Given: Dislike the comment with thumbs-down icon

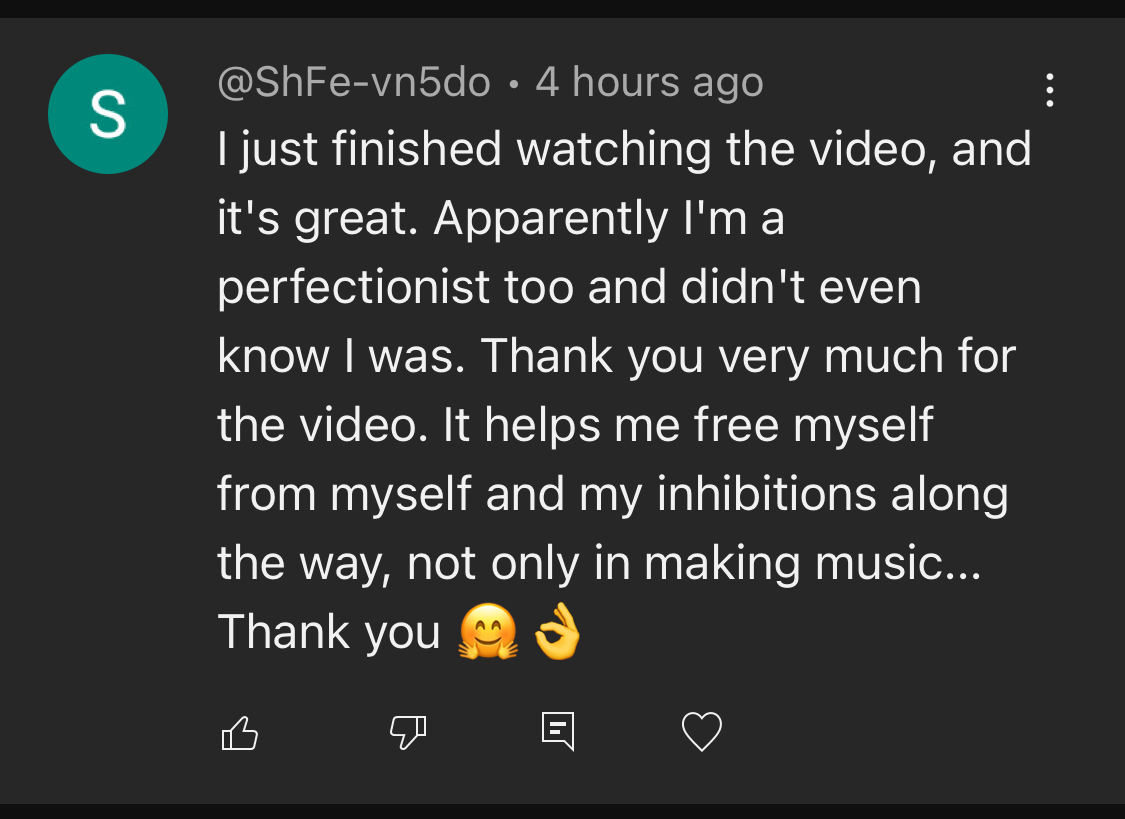Looking at the screenshot, I should 407,733.
